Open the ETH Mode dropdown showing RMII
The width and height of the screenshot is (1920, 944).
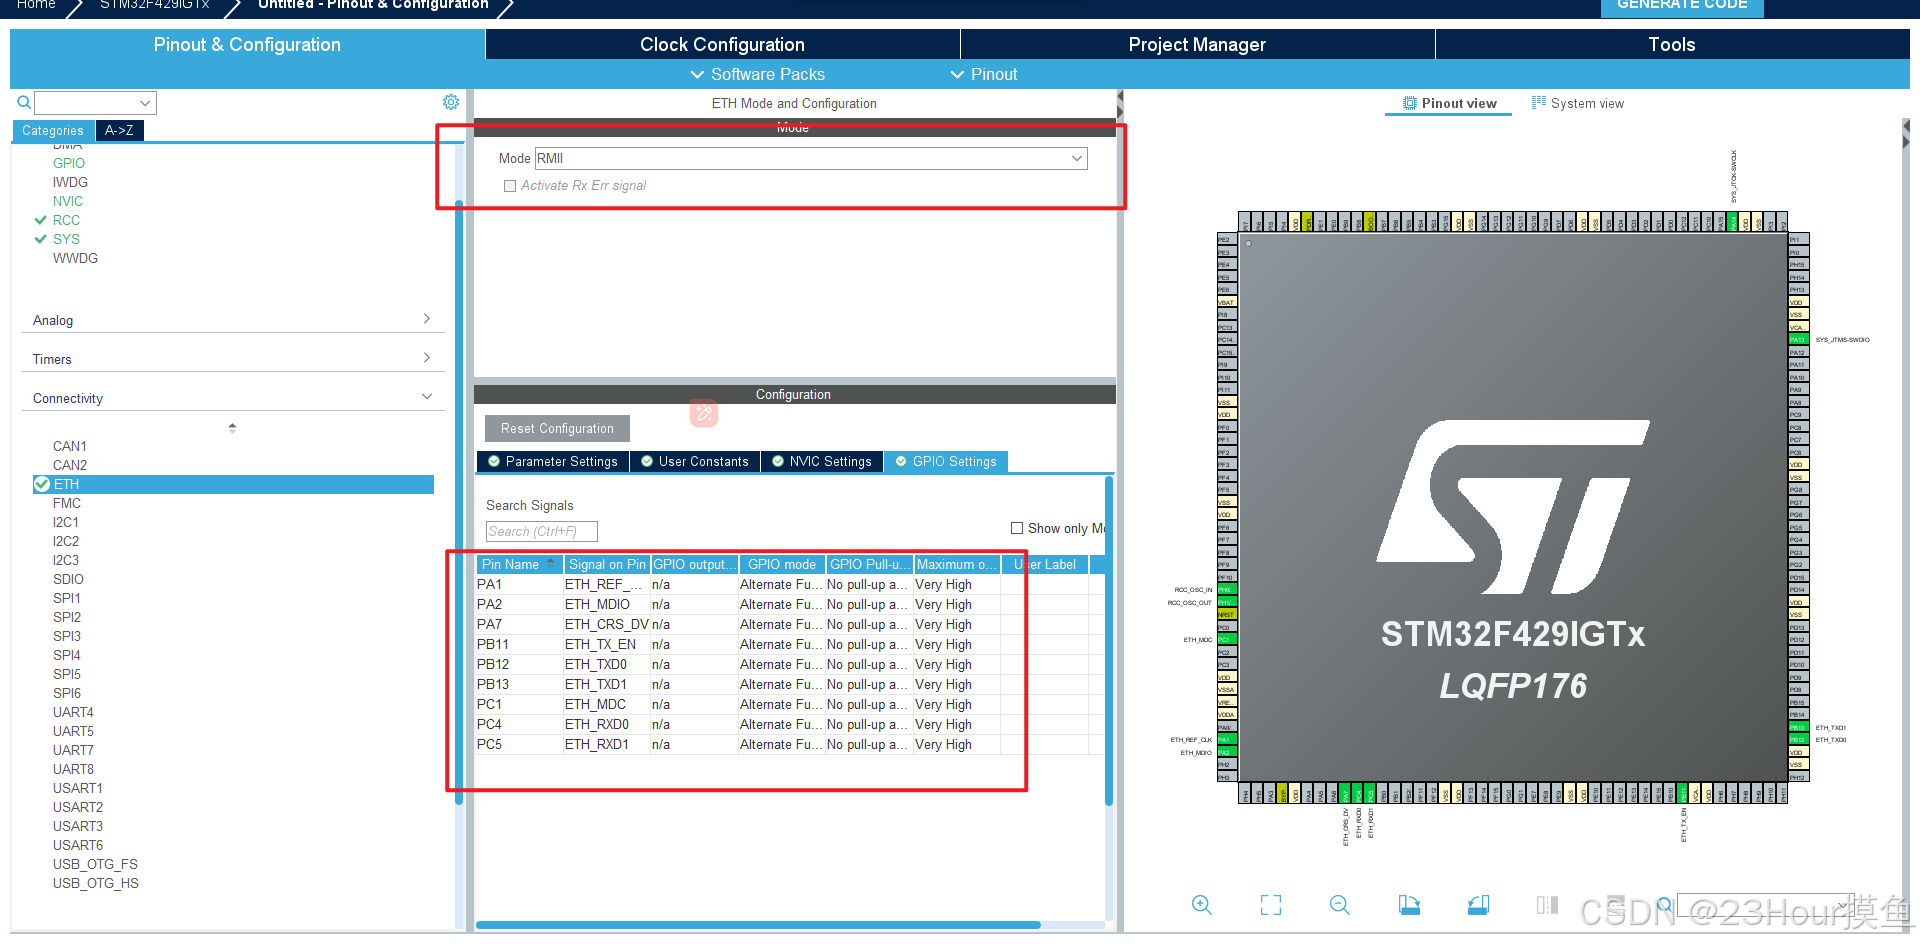pyautogui.click(x=1076, y=158)
